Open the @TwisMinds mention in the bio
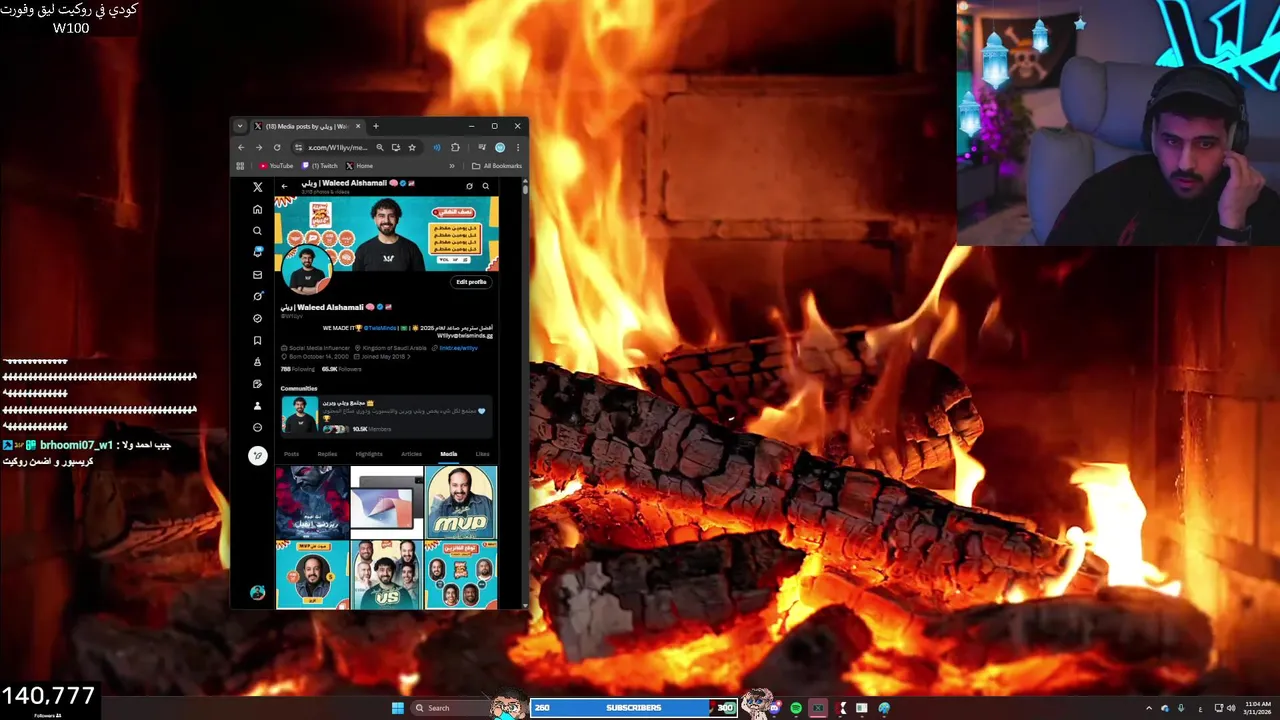 (380, 328)
